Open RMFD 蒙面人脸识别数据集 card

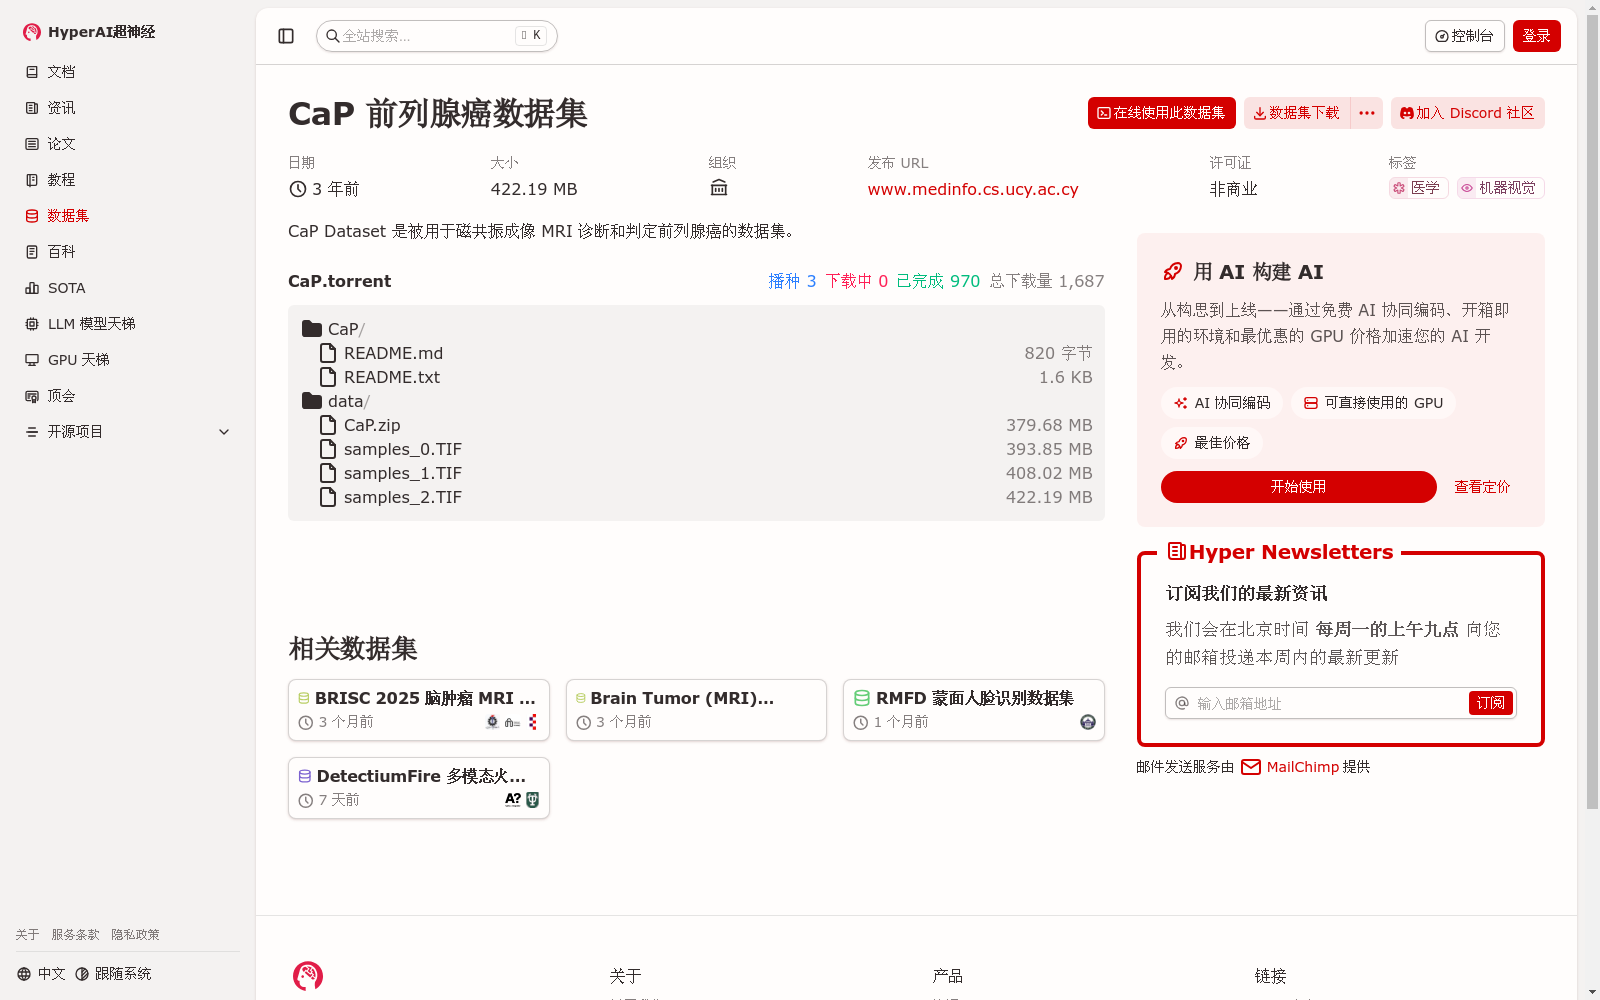tap(974, 710)
